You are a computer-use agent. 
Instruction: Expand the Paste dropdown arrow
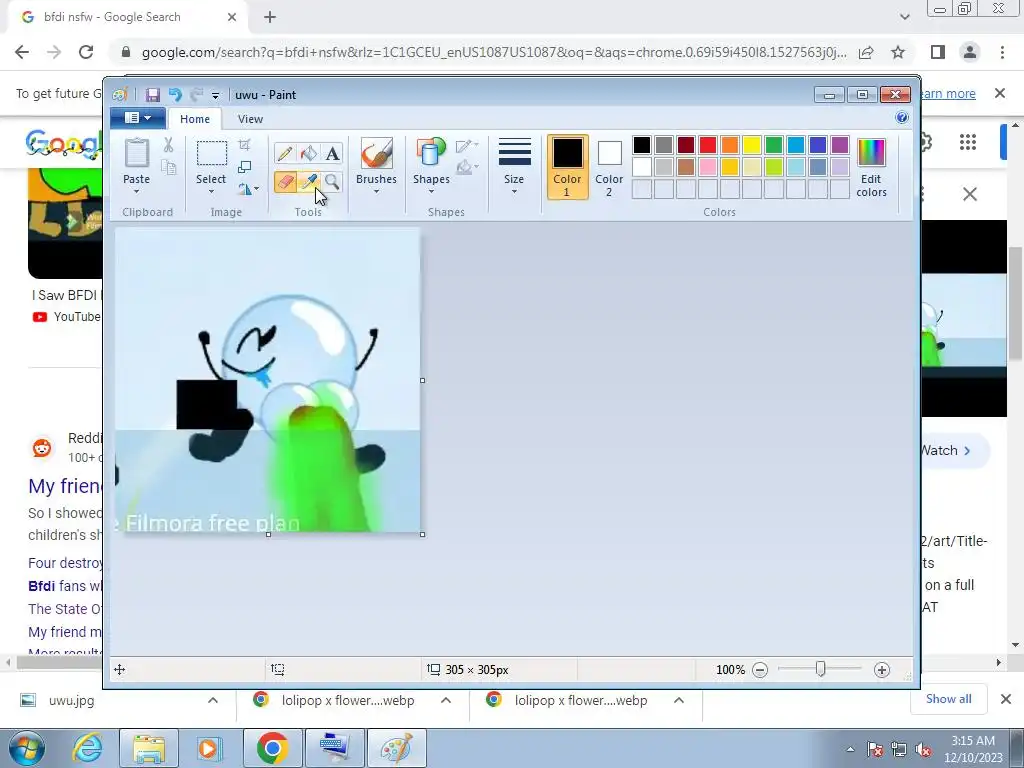coord(136,191)
